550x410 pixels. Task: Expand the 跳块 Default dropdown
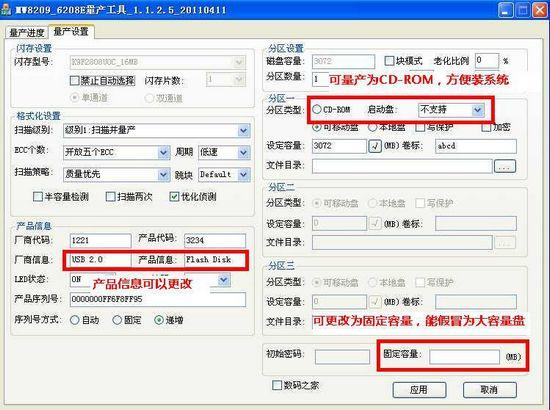coord(224,174)
